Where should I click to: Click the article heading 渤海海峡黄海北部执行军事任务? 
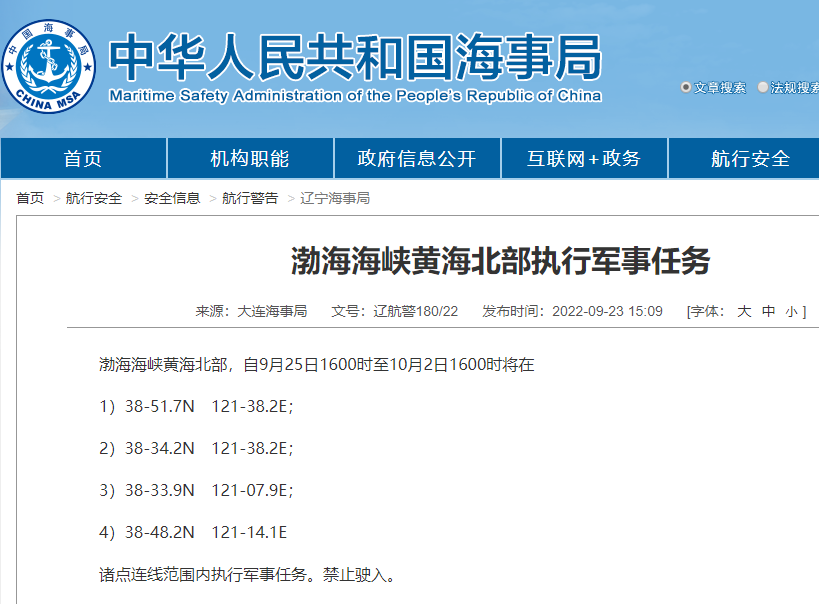[x=500, y=262]
